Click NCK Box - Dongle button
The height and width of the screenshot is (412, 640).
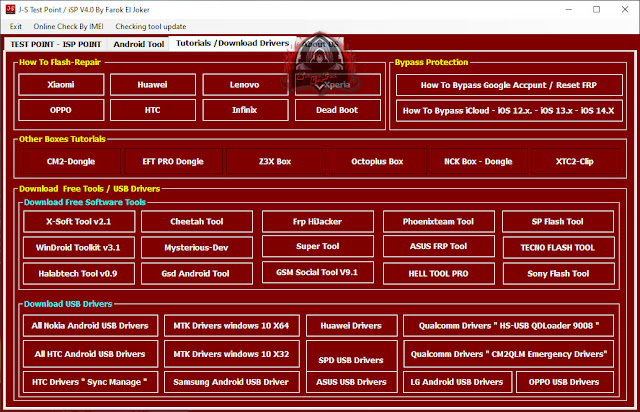pos(479,161)
